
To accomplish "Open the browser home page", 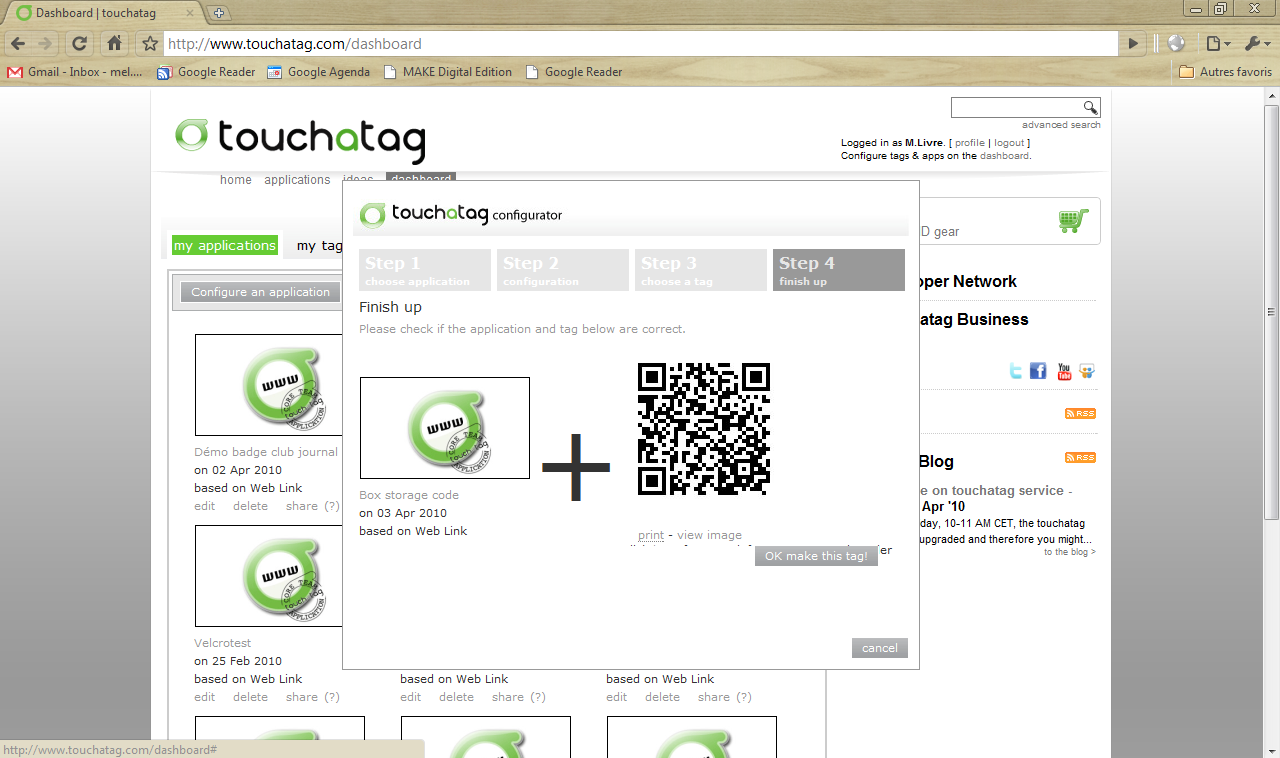I will coord(115,44).
